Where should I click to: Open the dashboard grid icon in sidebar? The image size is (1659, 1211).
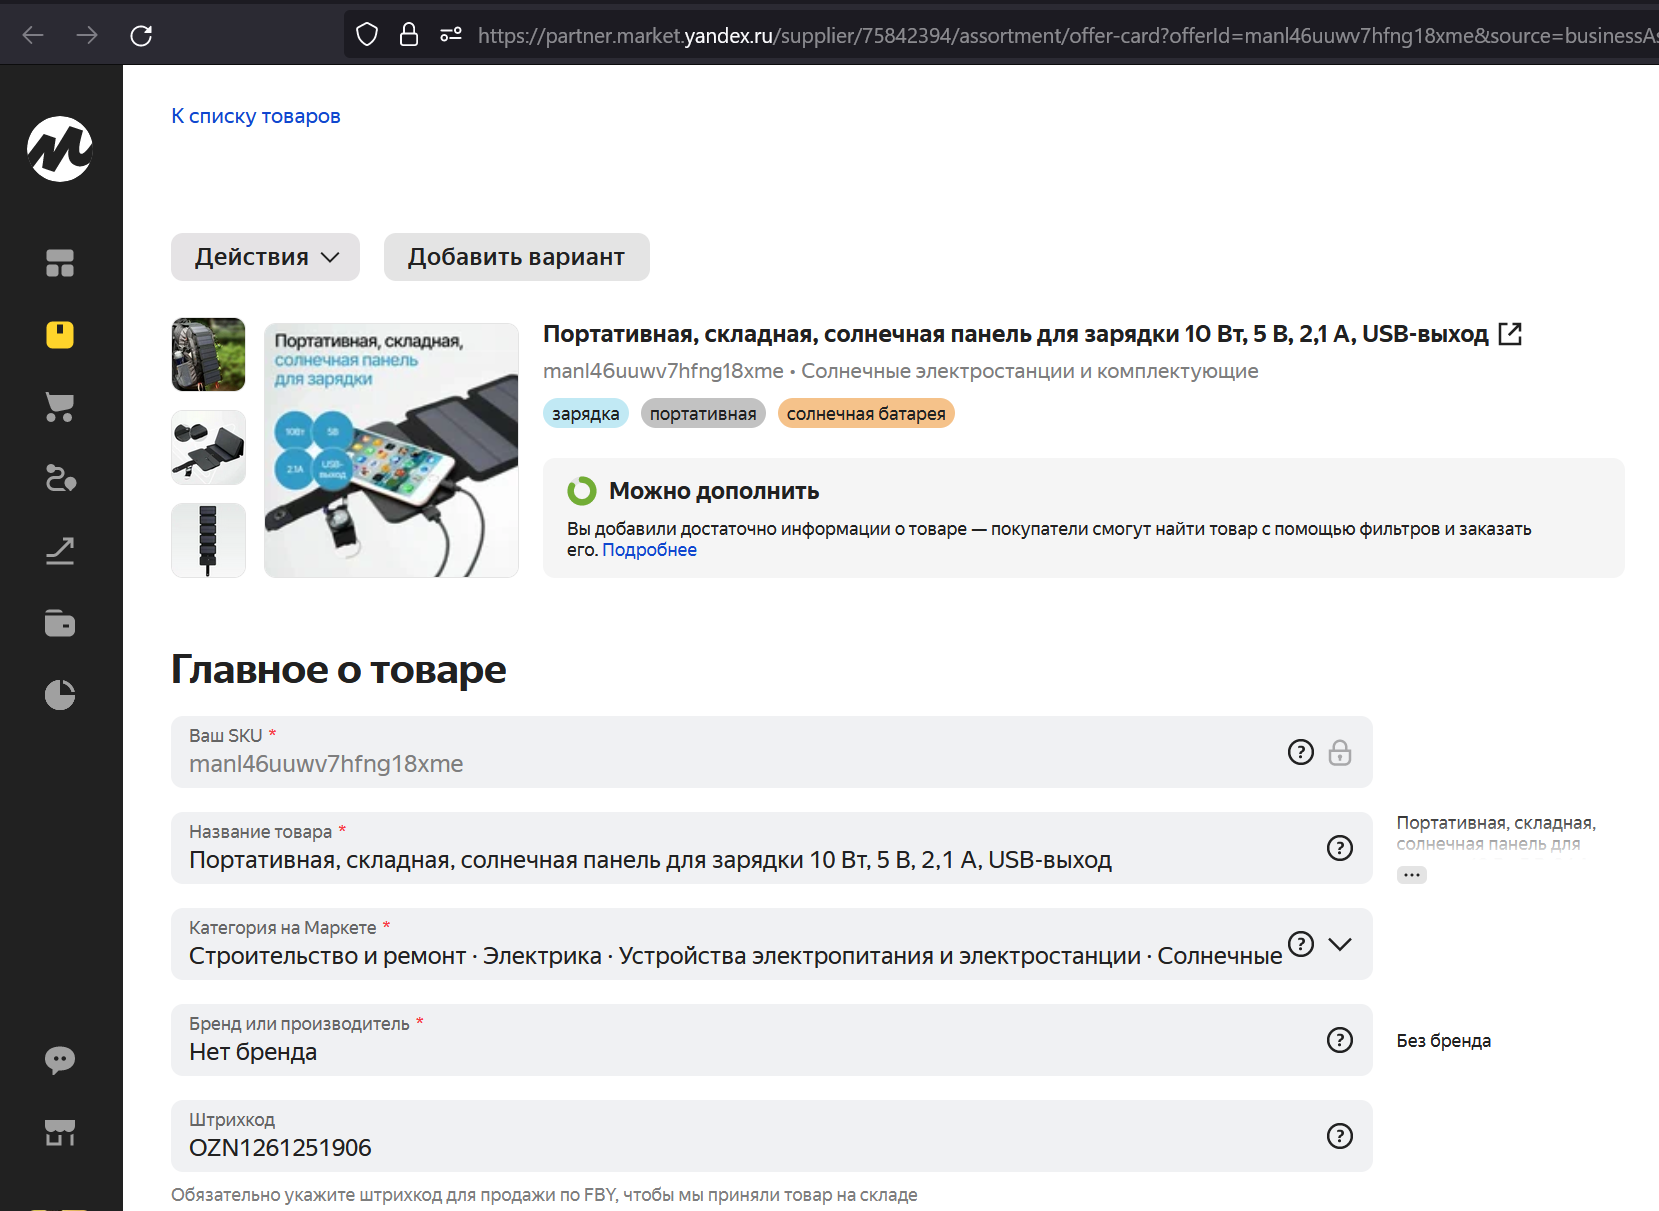coord(60,263)
